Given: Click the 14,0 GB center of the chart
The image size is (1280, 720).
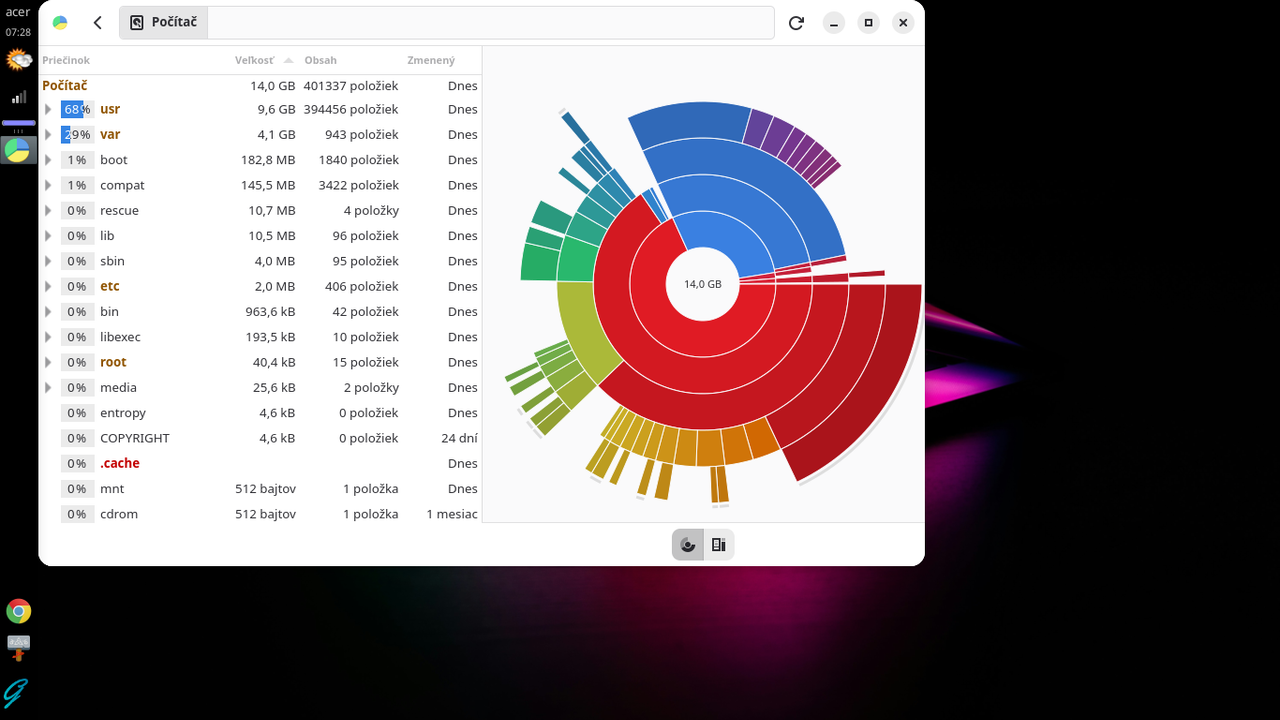Looking at the screenshot, I should coord(702,284).
